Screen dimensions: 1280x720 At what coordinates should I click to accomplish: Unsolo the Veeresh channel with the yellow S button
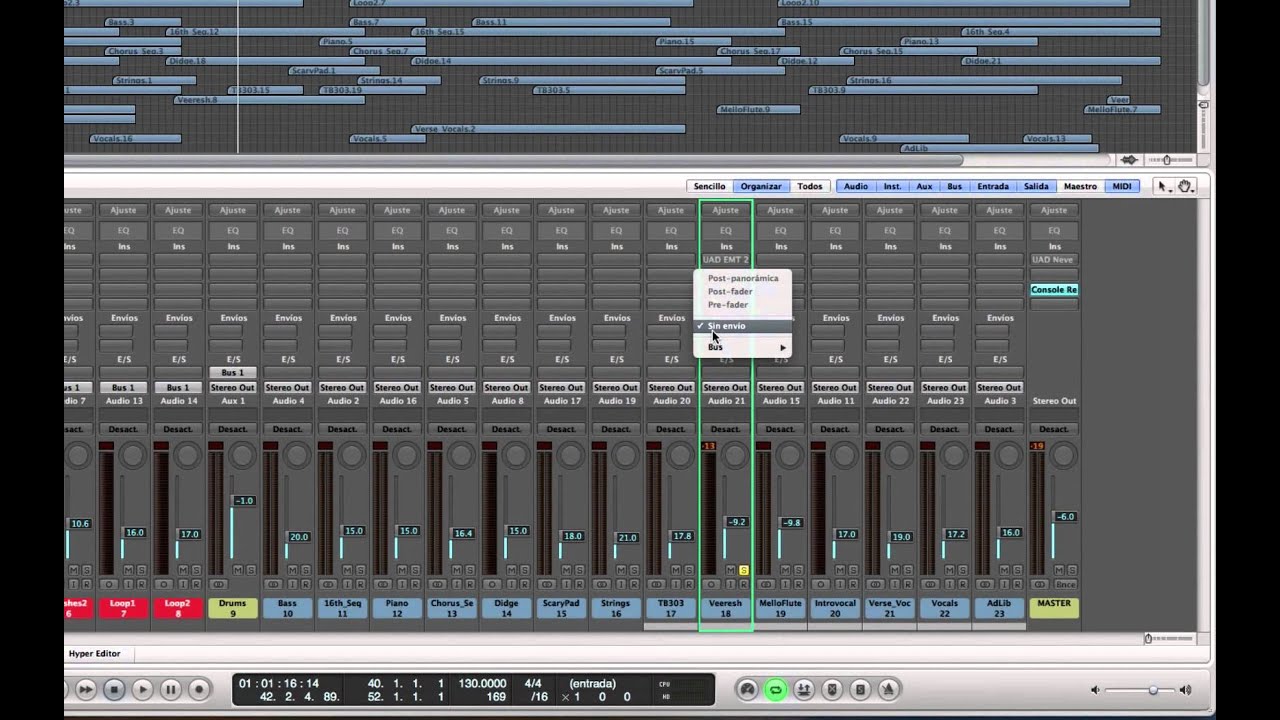coord(743,570)
